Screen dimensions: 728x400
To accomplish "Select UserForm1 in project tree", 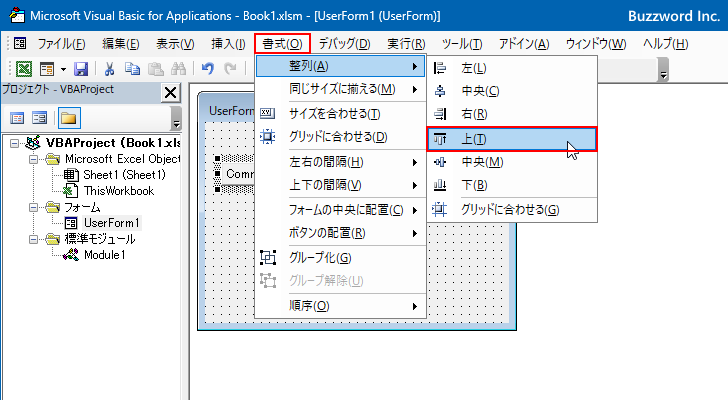I will [x=111, y=223].
